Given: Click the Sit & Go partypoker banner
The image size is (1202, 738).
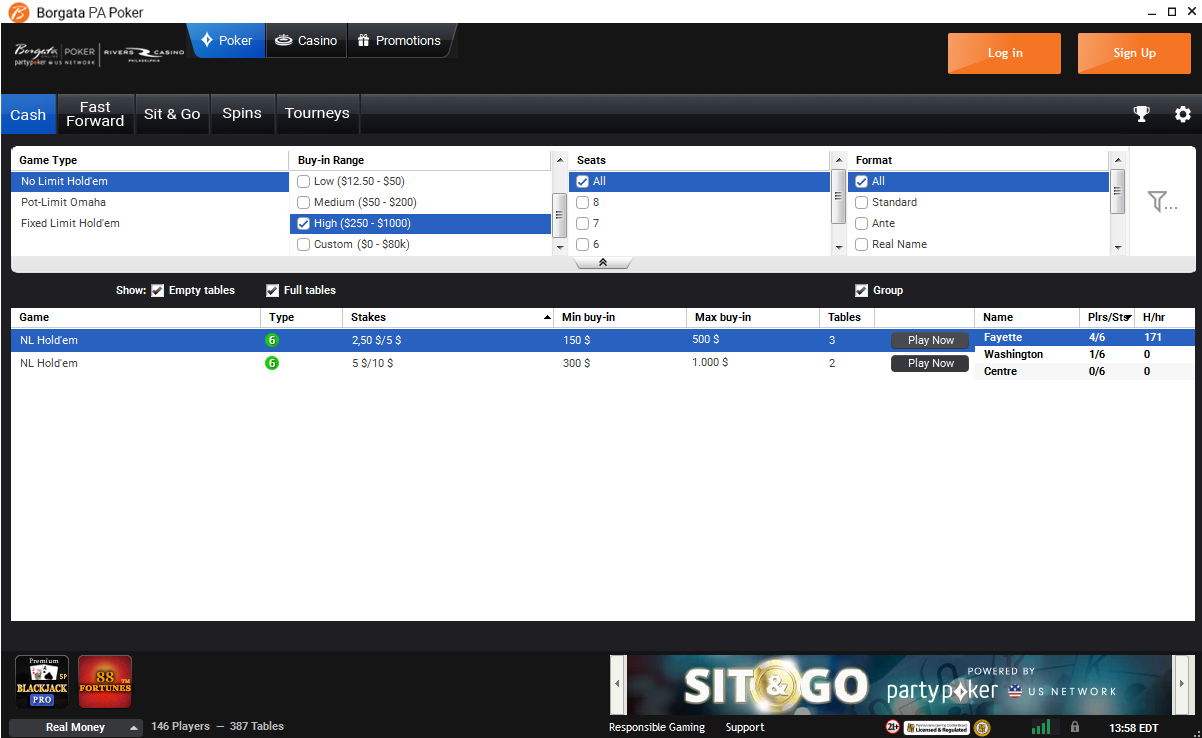Looking at the screenshot, I should tap(900, 684).
